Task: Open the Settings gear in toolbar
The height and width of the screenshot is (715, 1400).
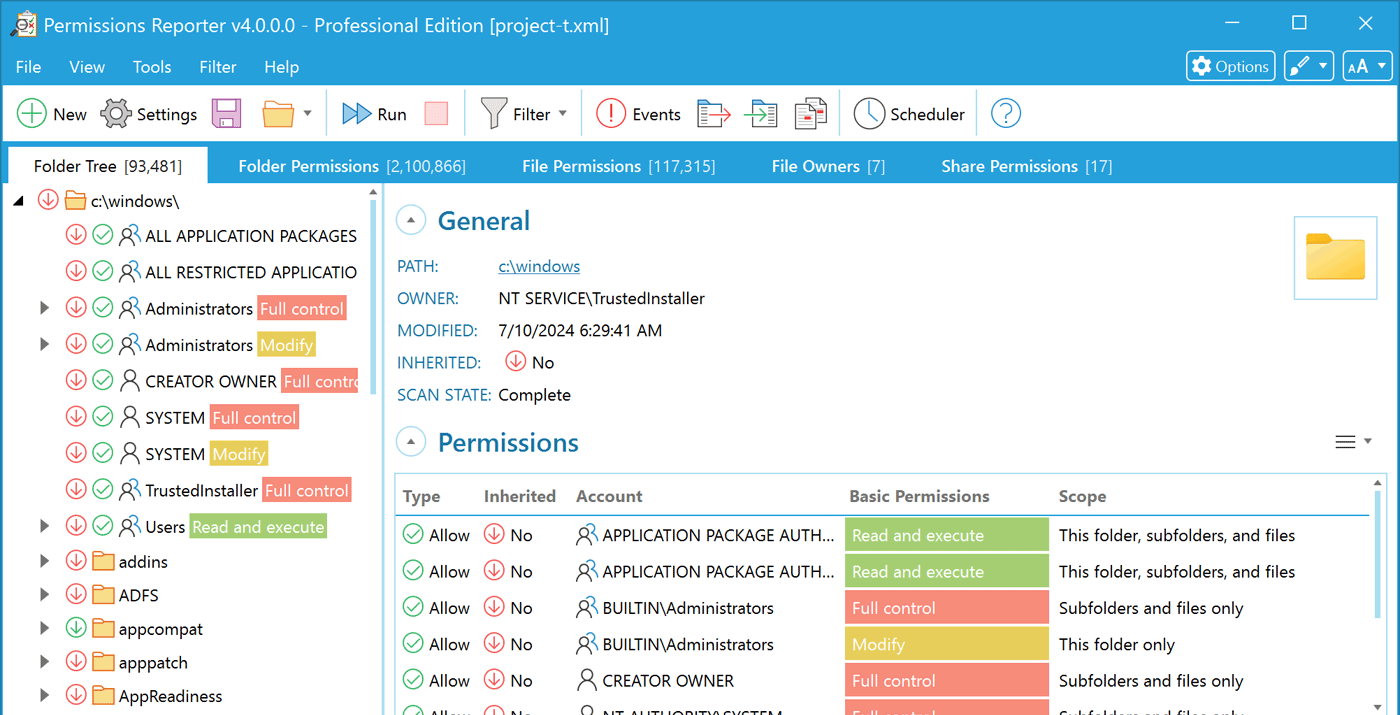Action: pos(116,114)
